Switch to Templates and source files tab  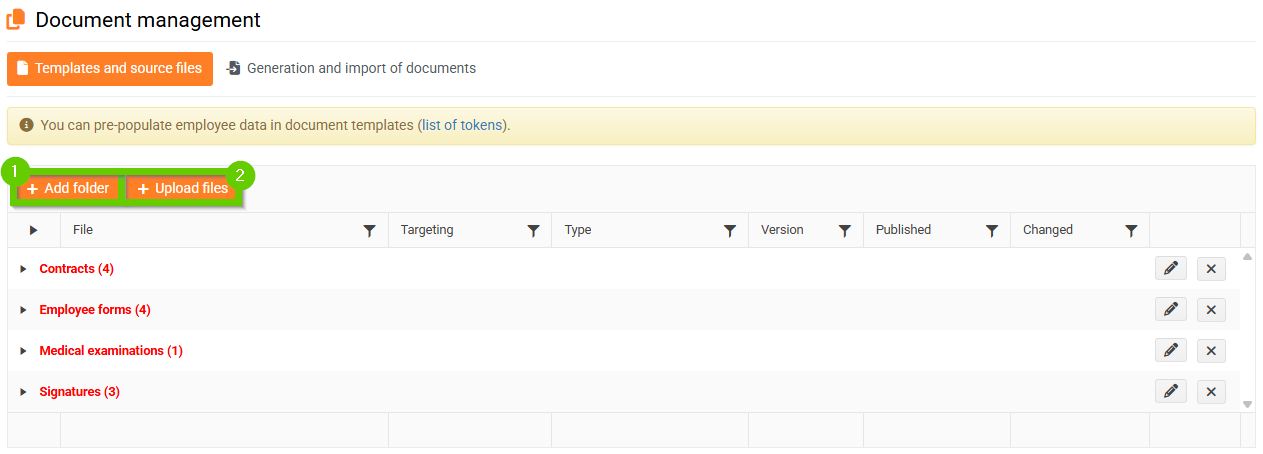pyautogui.click(x=110, y=69)
